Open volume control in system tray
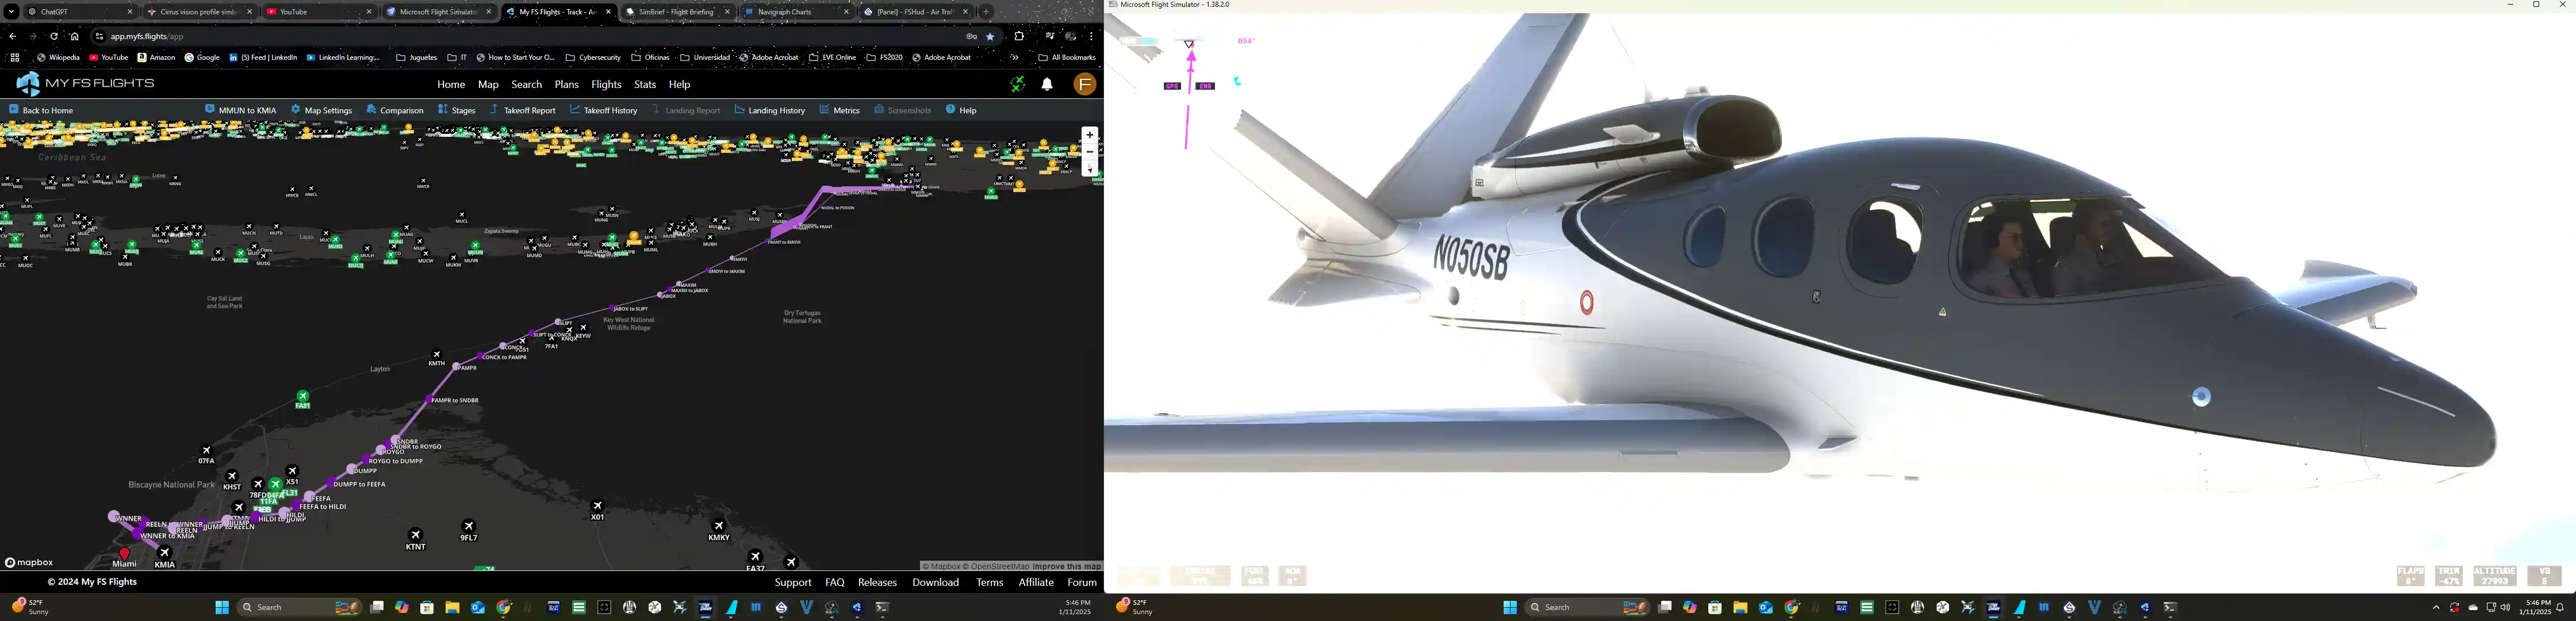 [2505, 607]
